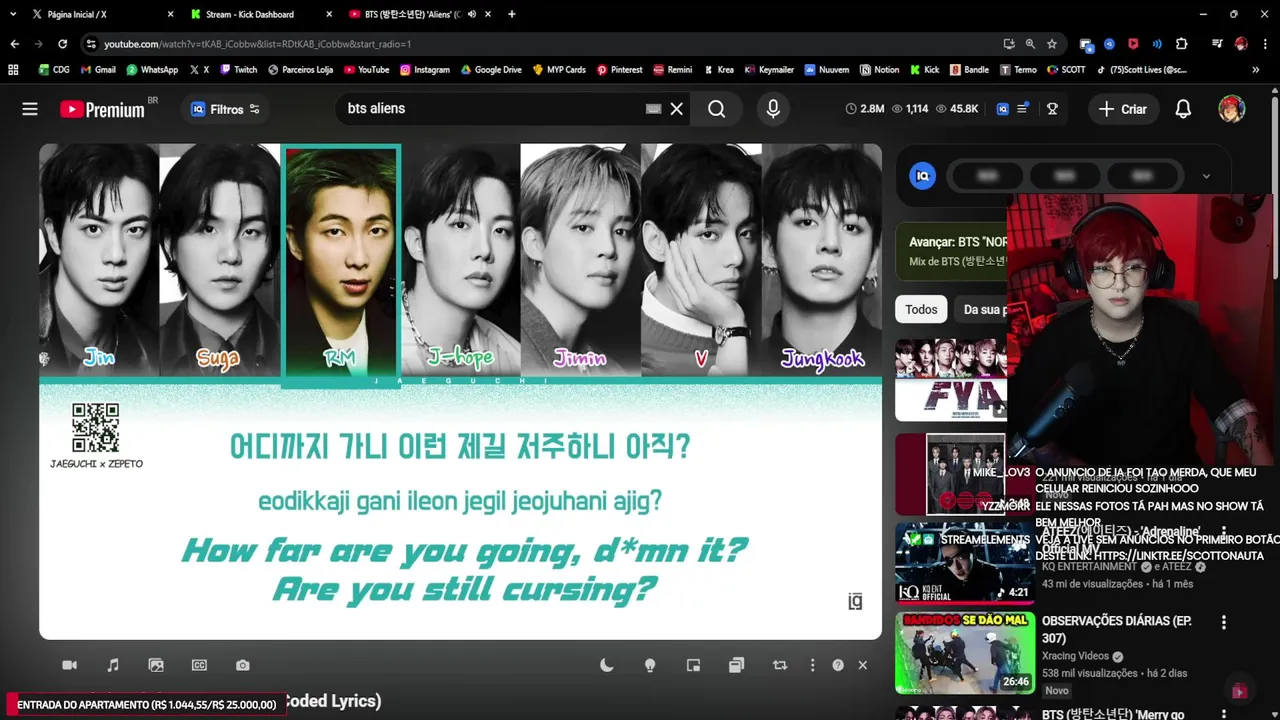Go back in browser history

pyautogui.click(x=14, y=44)
